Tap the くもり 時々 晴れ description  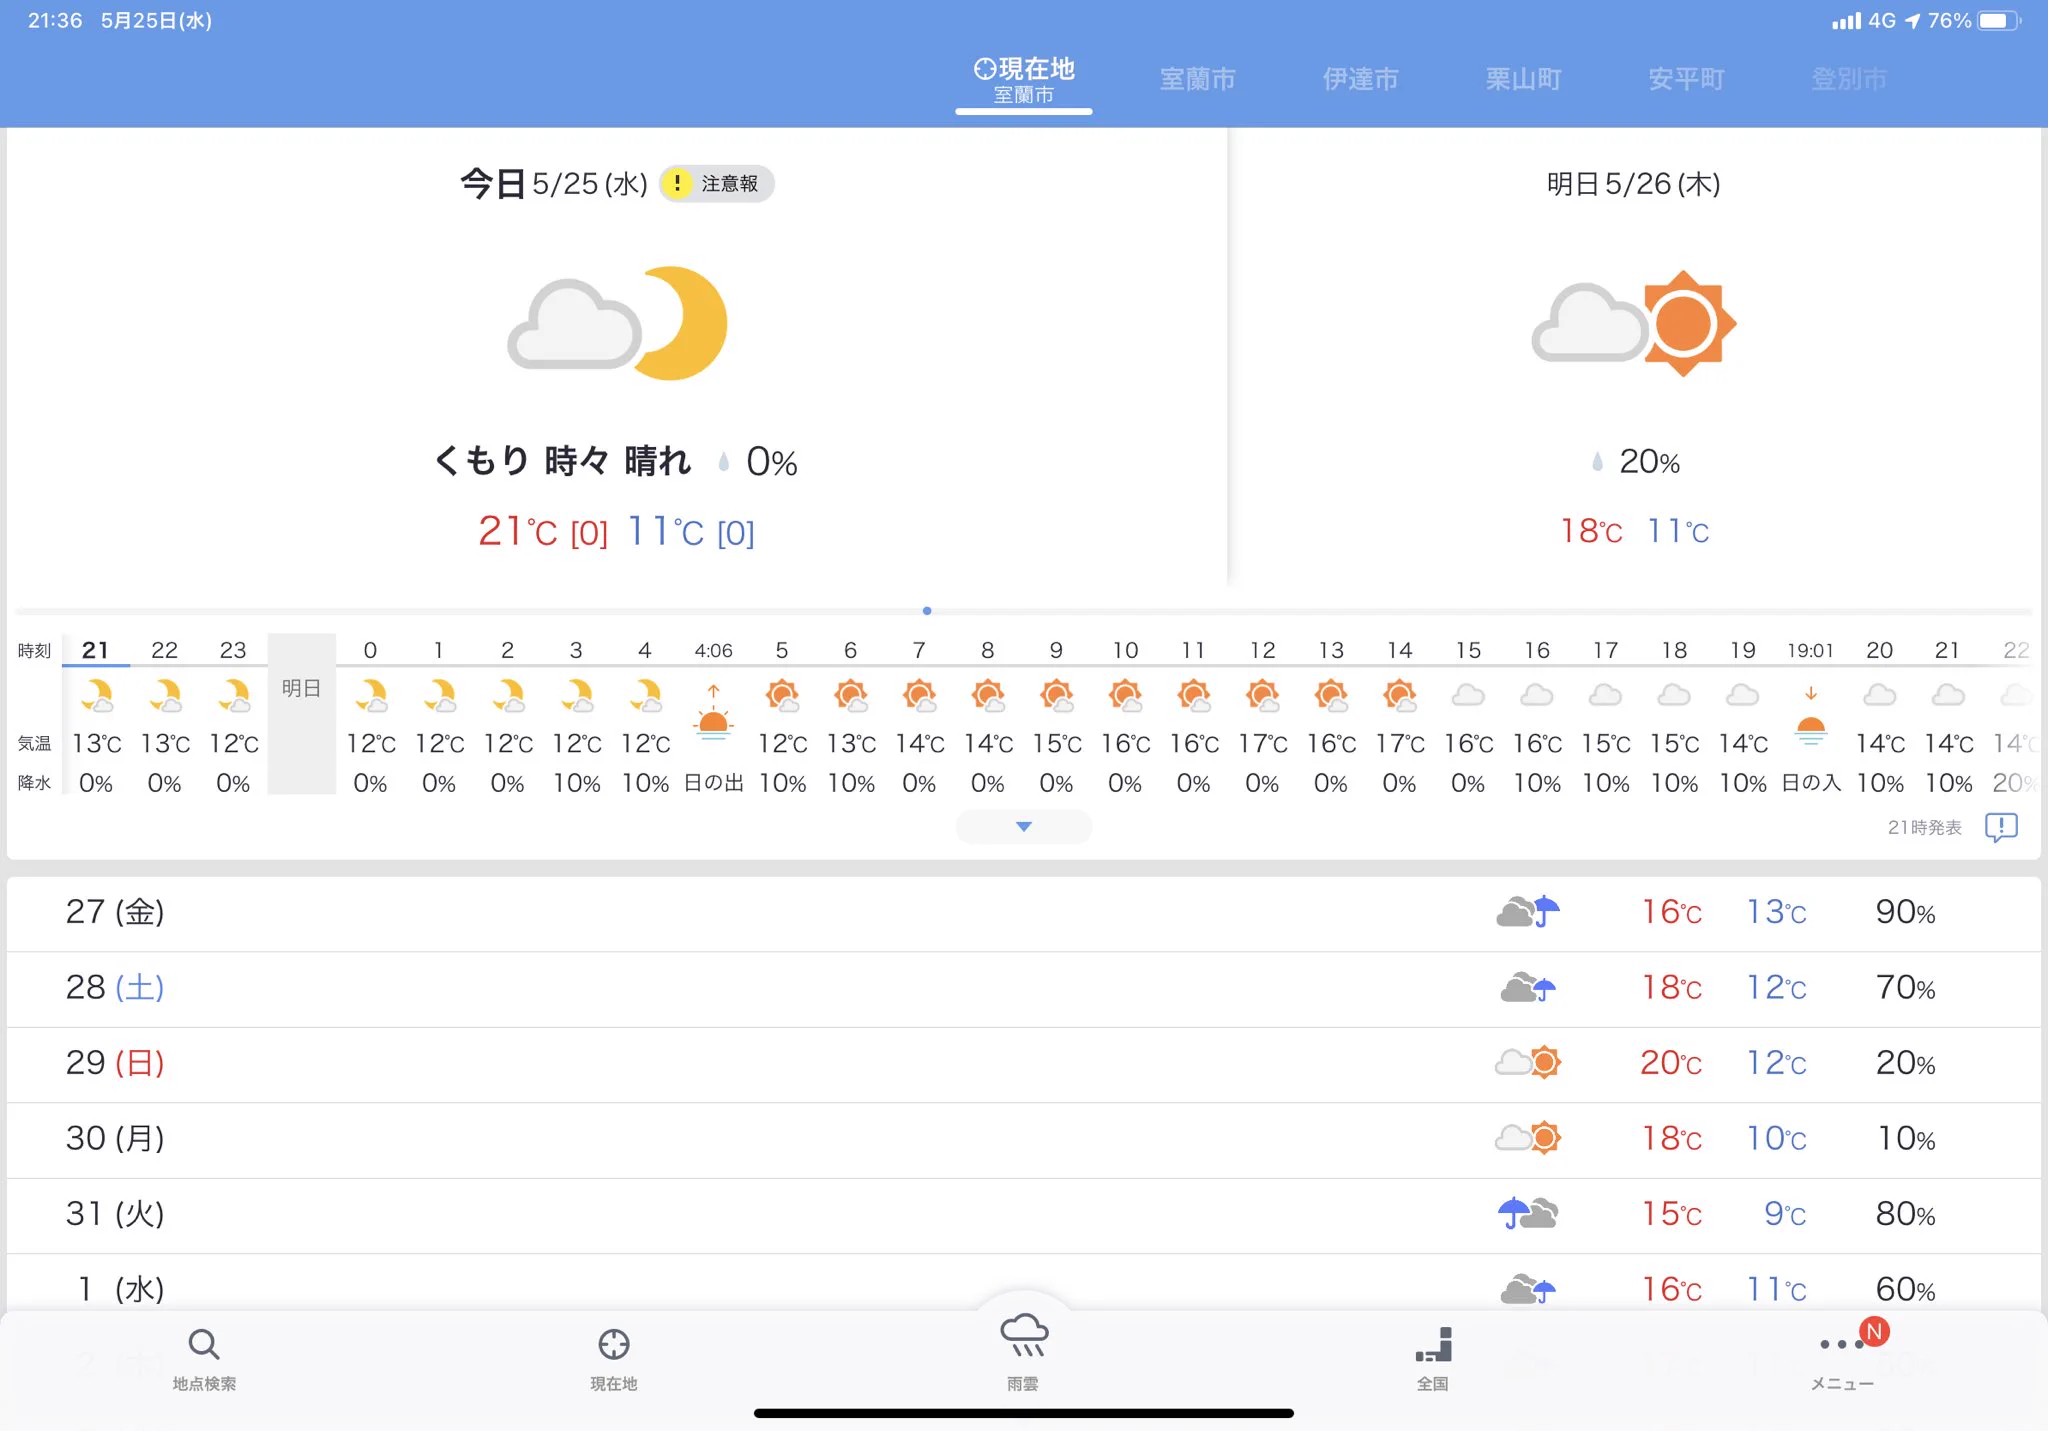pos(563,461)
